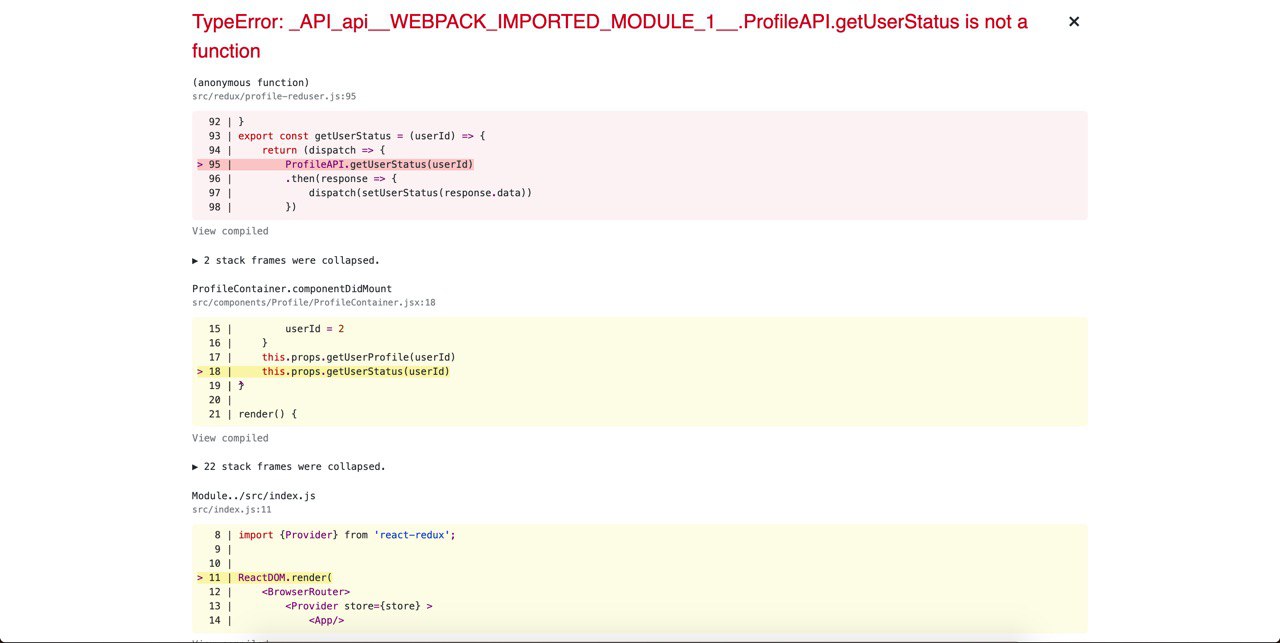This screenshot has height=643, width=1280.
Task: Click the ProfileContainer.componentDidMount frame label
Action: point(292,289)
